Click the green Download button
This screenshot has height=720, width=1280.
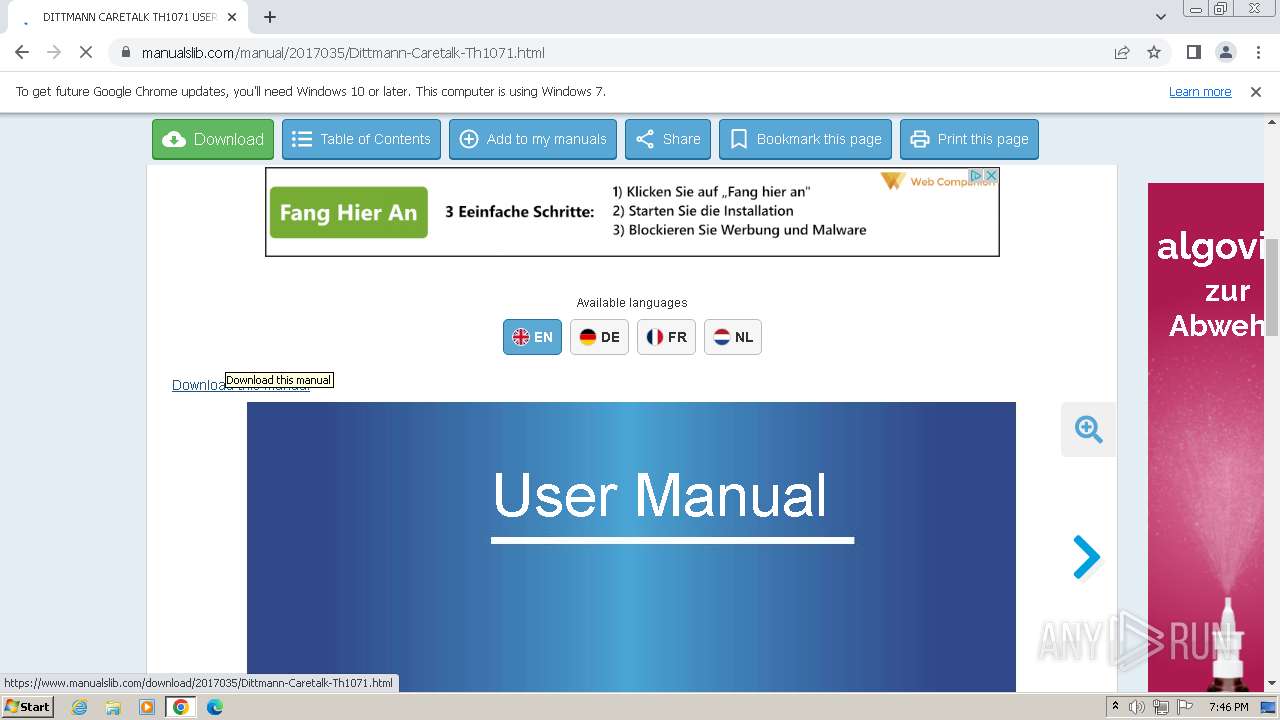click(x=213, y=139)
